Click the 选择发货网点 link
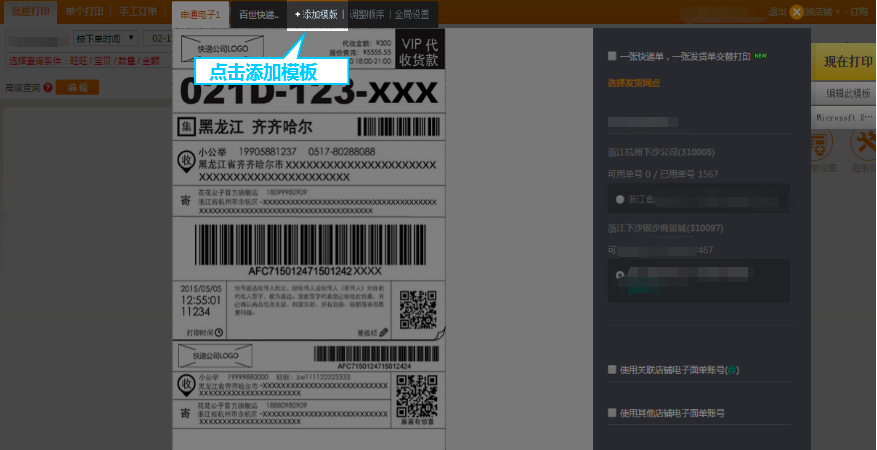Image resolution: width=877 pixels, height=450 pixels. coord(633,83)
